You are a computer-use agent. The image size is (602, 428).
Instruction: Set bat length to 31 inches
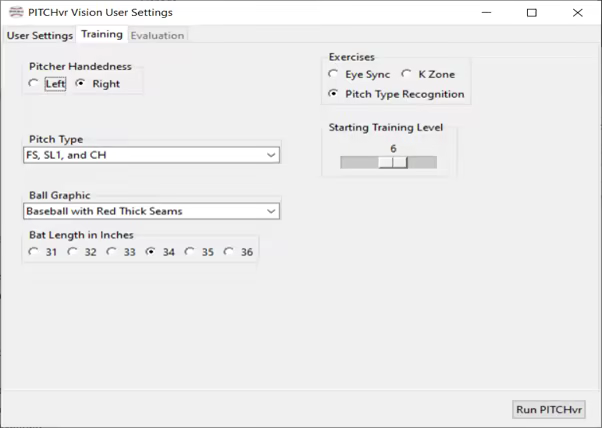pyautogui.click(x=35, y=252)
